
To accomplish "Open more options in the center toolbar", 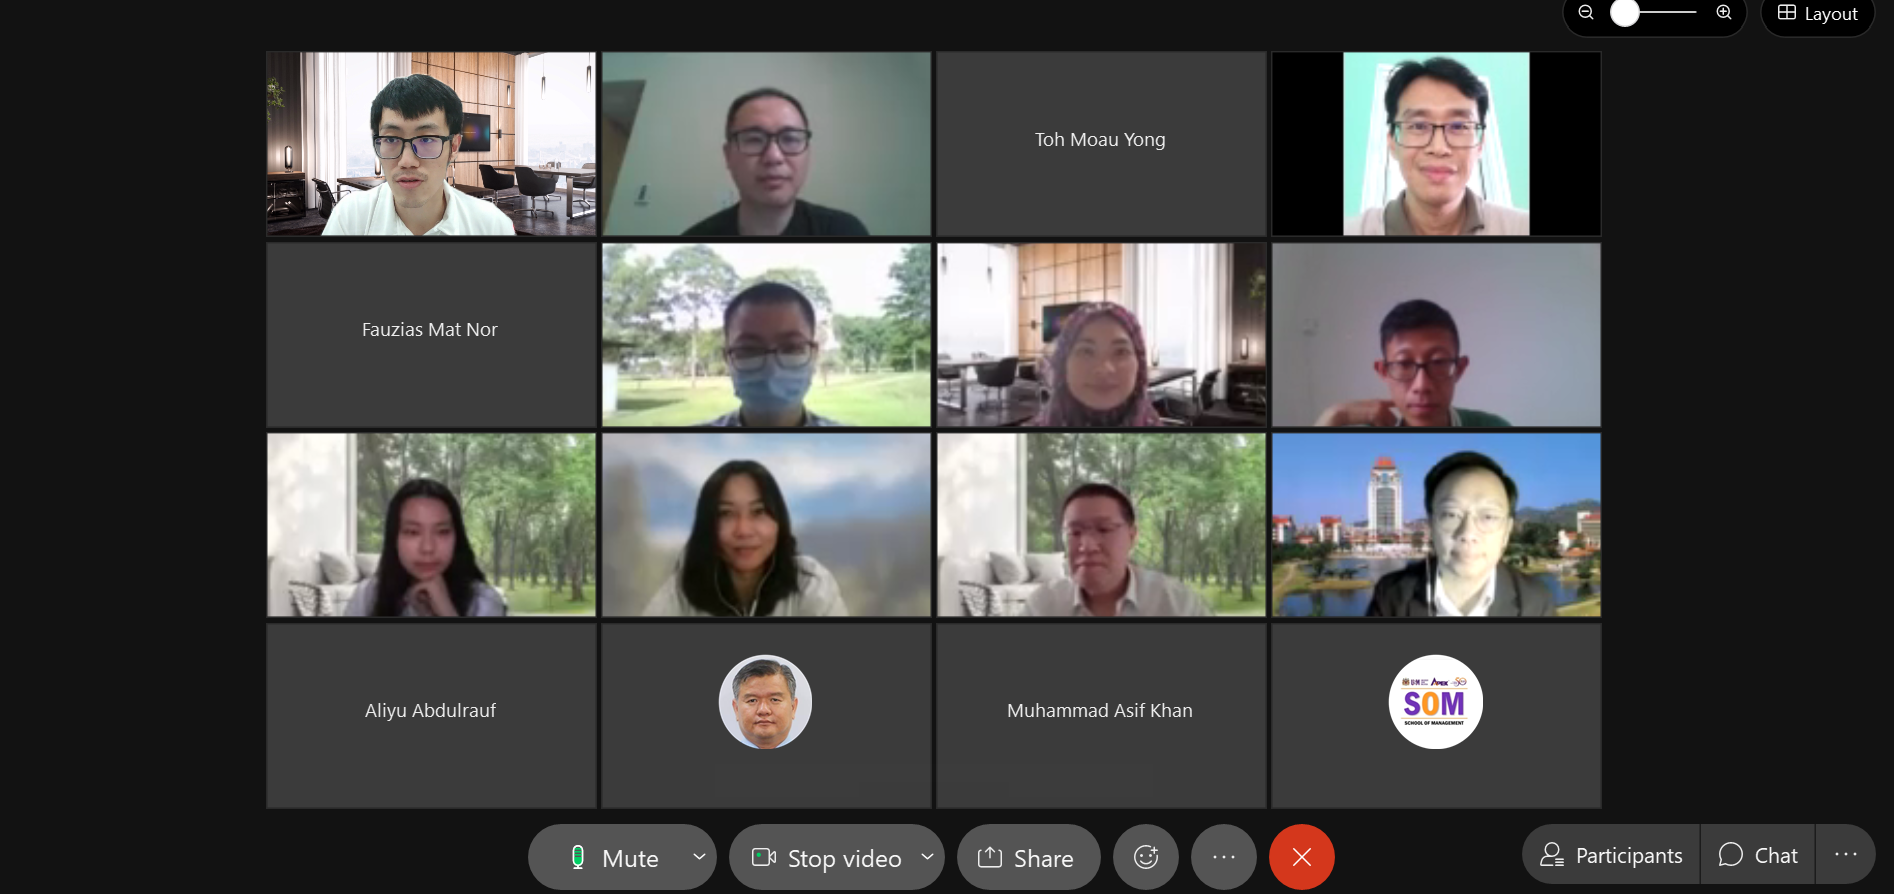I will click(x=1224, y=857).
